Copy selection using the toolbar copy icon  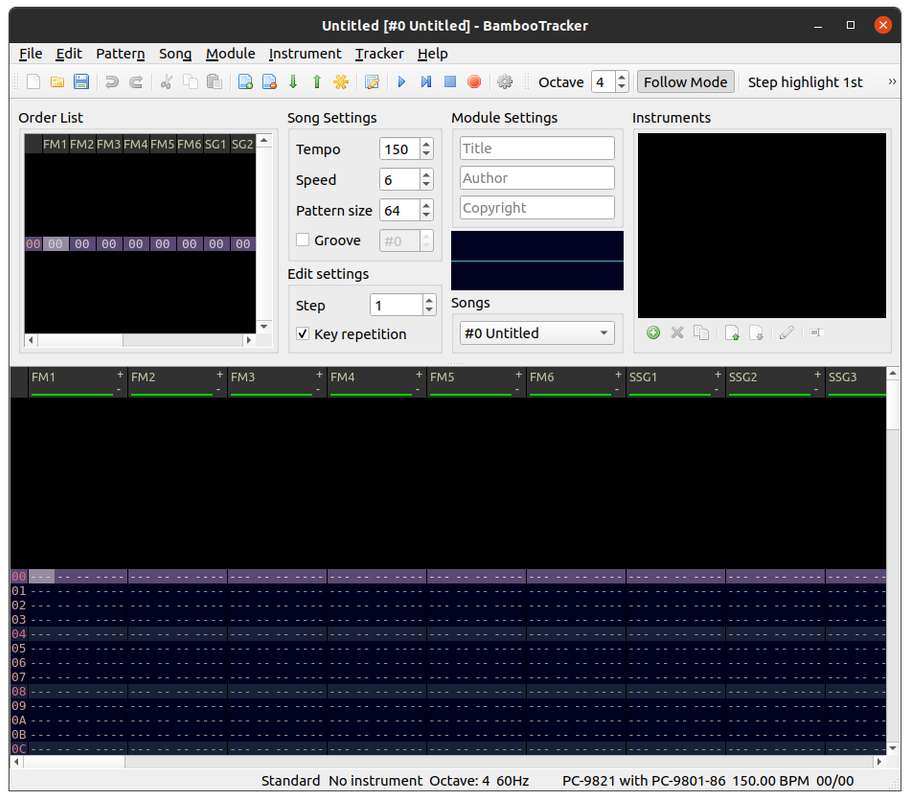(190, 82)
